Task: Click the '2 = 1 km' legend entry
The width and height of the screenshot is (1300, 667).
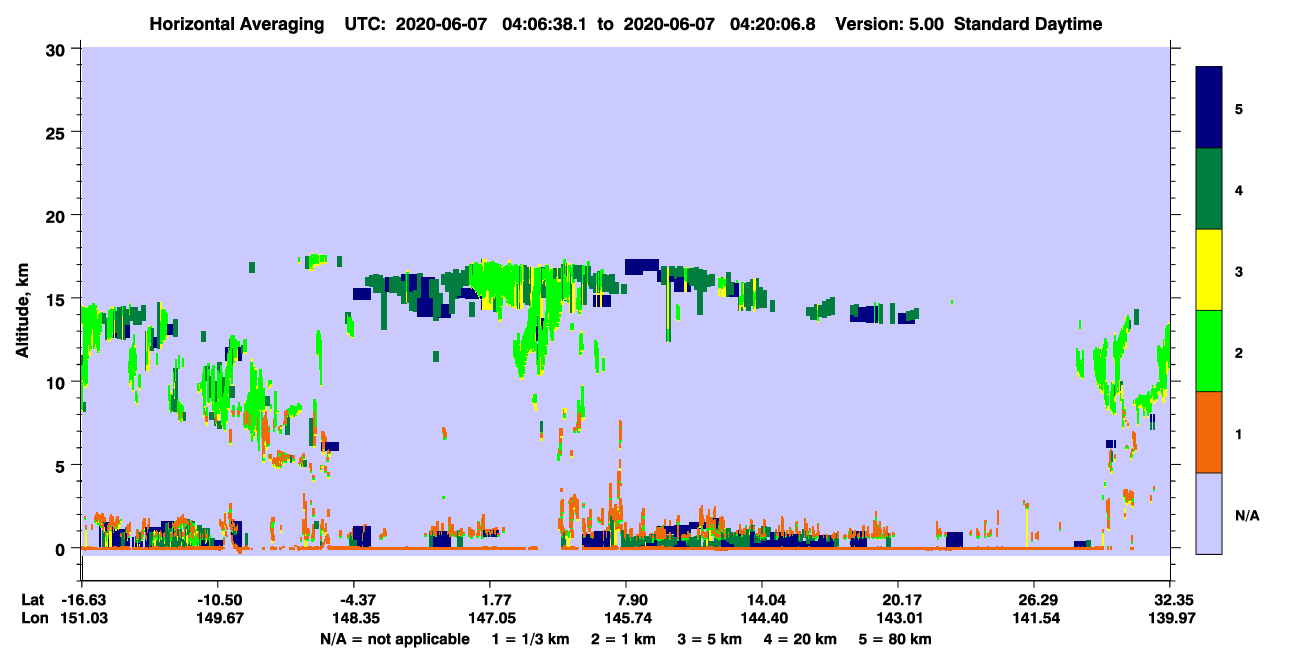Action: click(624, 639)
